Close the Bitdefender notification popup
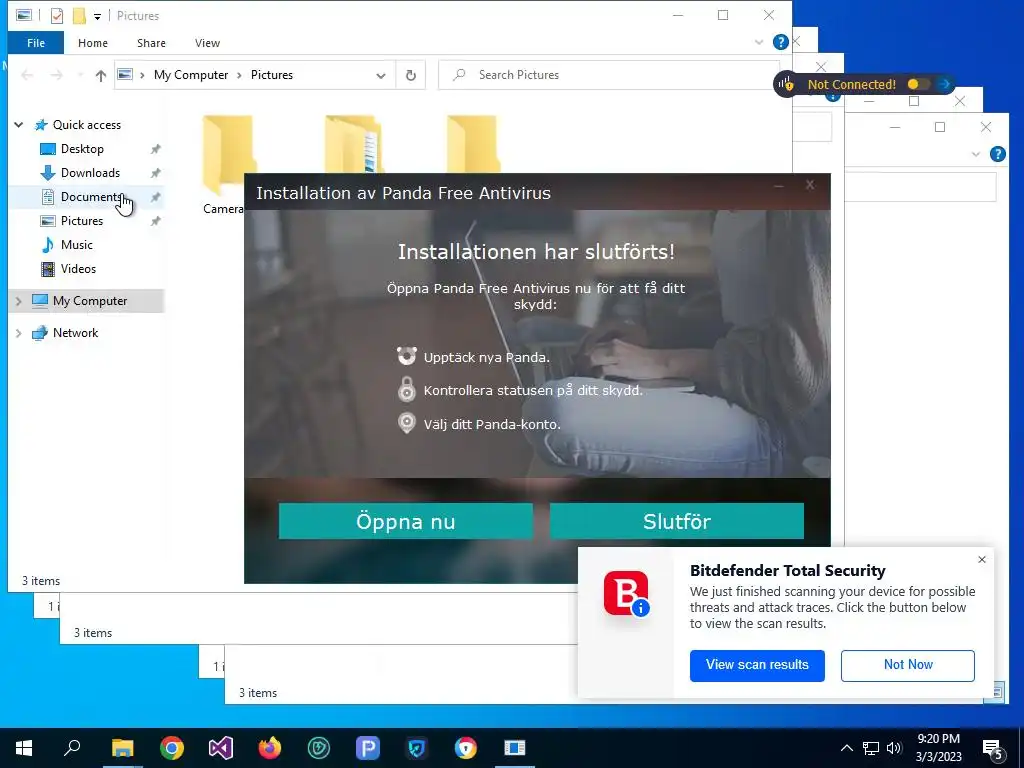1024x768 pixels. click(x=982, y=560)
